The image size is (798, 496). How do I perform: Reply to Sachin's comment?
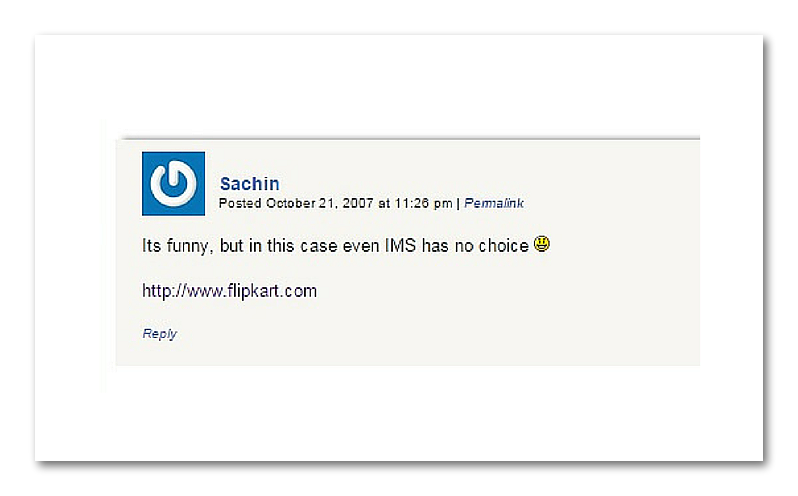[x=159, y=334]
